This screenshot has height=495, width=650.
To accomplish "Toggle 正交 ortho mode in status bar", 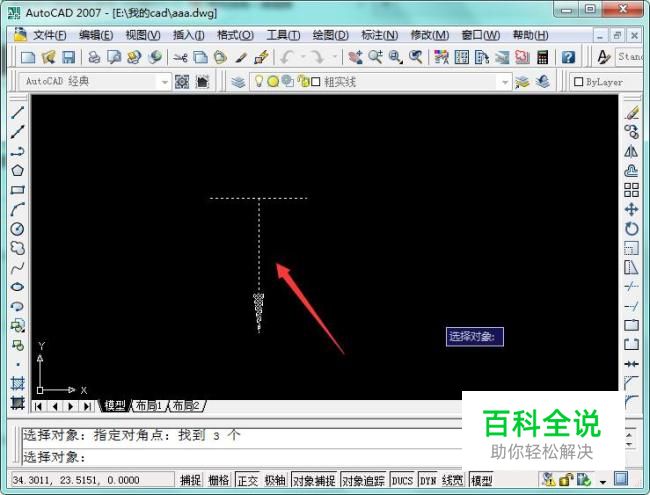I will pyautogui.click(x=247, y=480).
